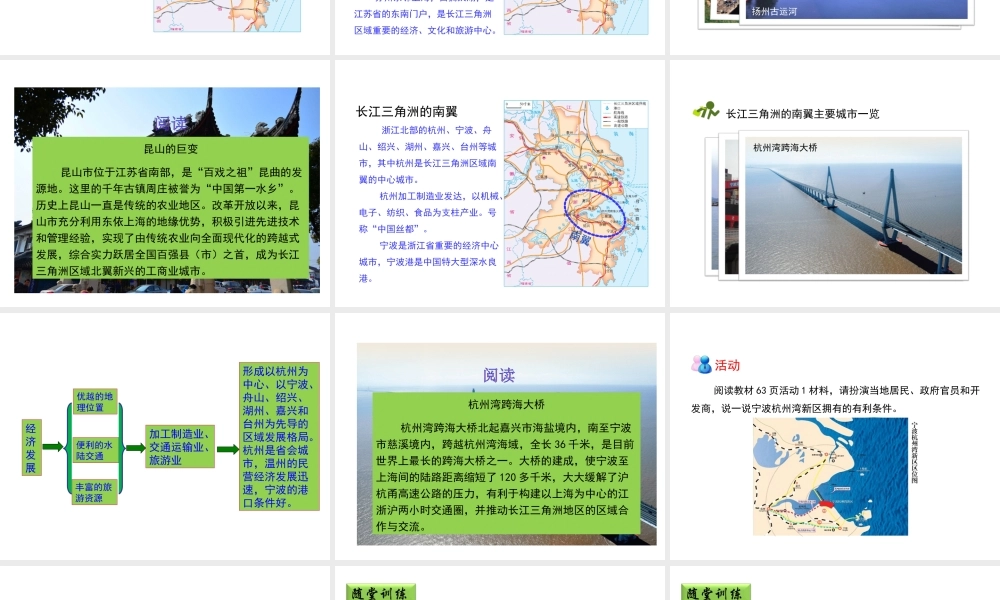Viewport: 1000px width, 600px height.
Task: Click the 活动 heading text
Action: 727,365
